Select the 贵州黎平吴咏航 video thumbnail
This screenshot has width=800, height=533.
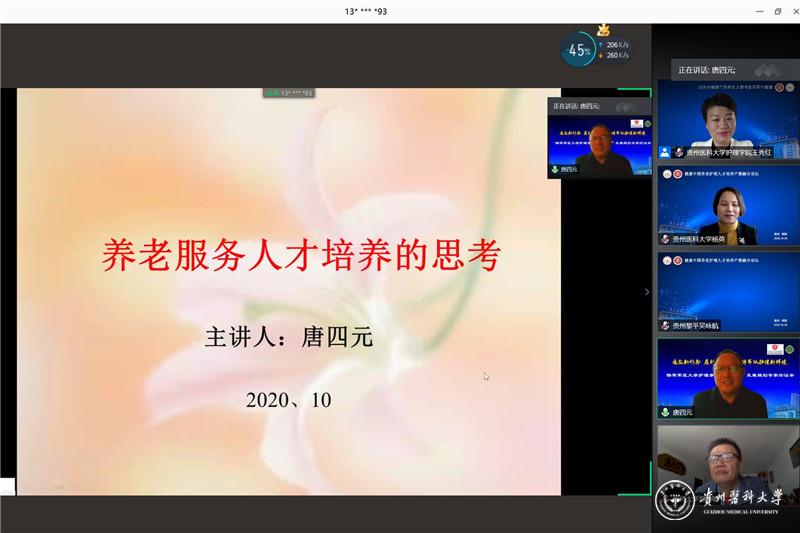click(726, 291)
